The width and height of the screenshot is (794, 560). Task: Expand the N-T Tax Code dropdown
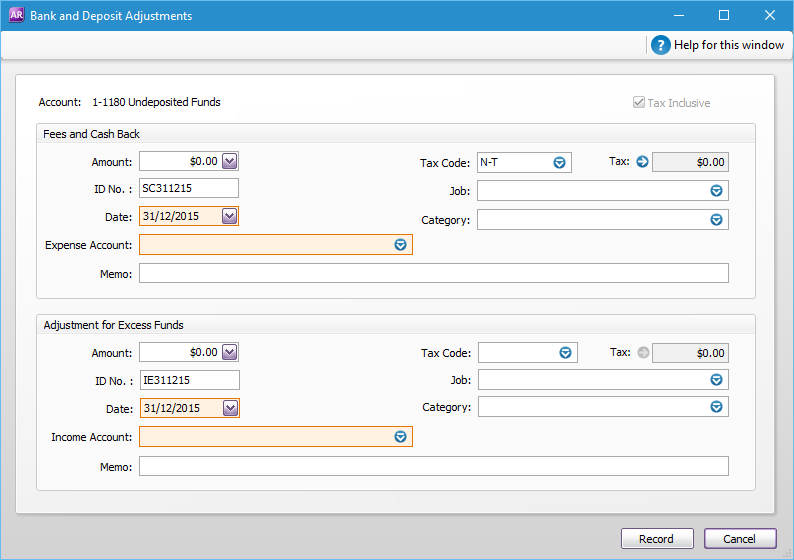tap(559, 162)
